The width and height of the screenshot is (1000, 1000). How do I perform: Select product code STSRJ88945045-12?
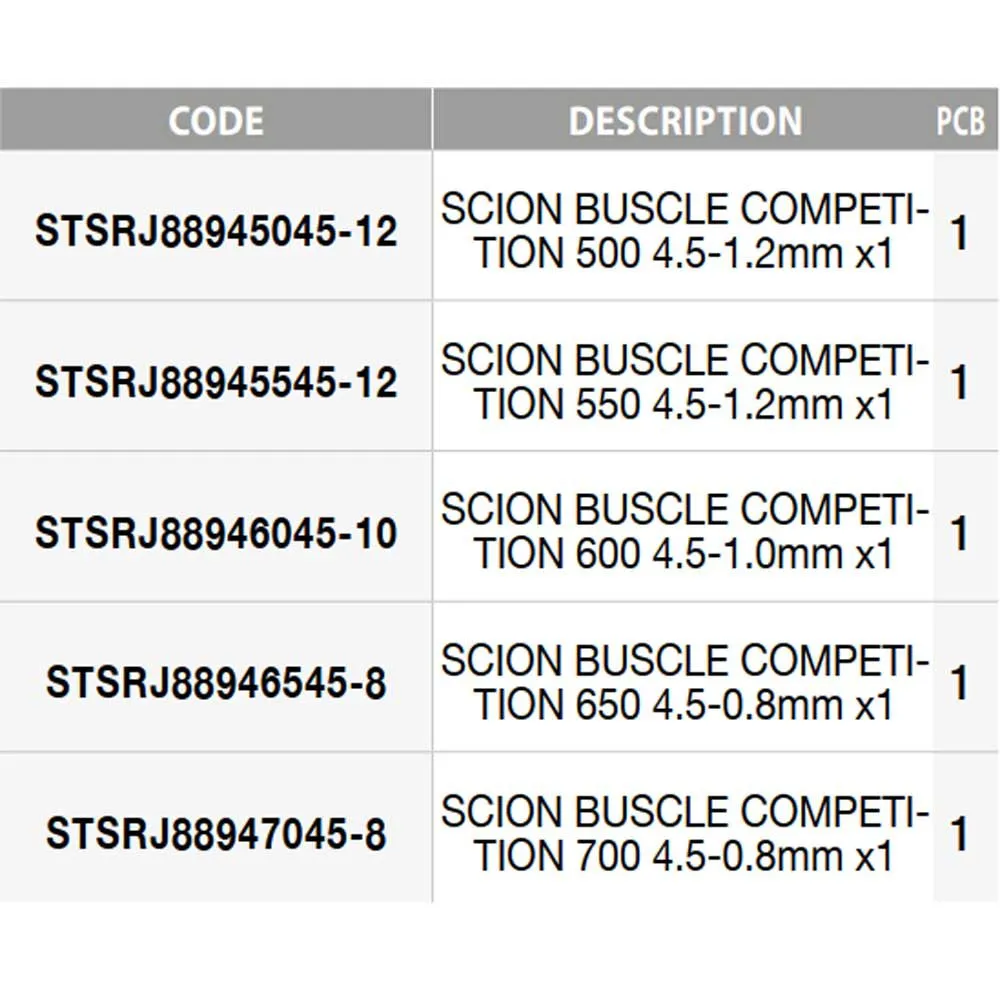click(x=216, y=232)
